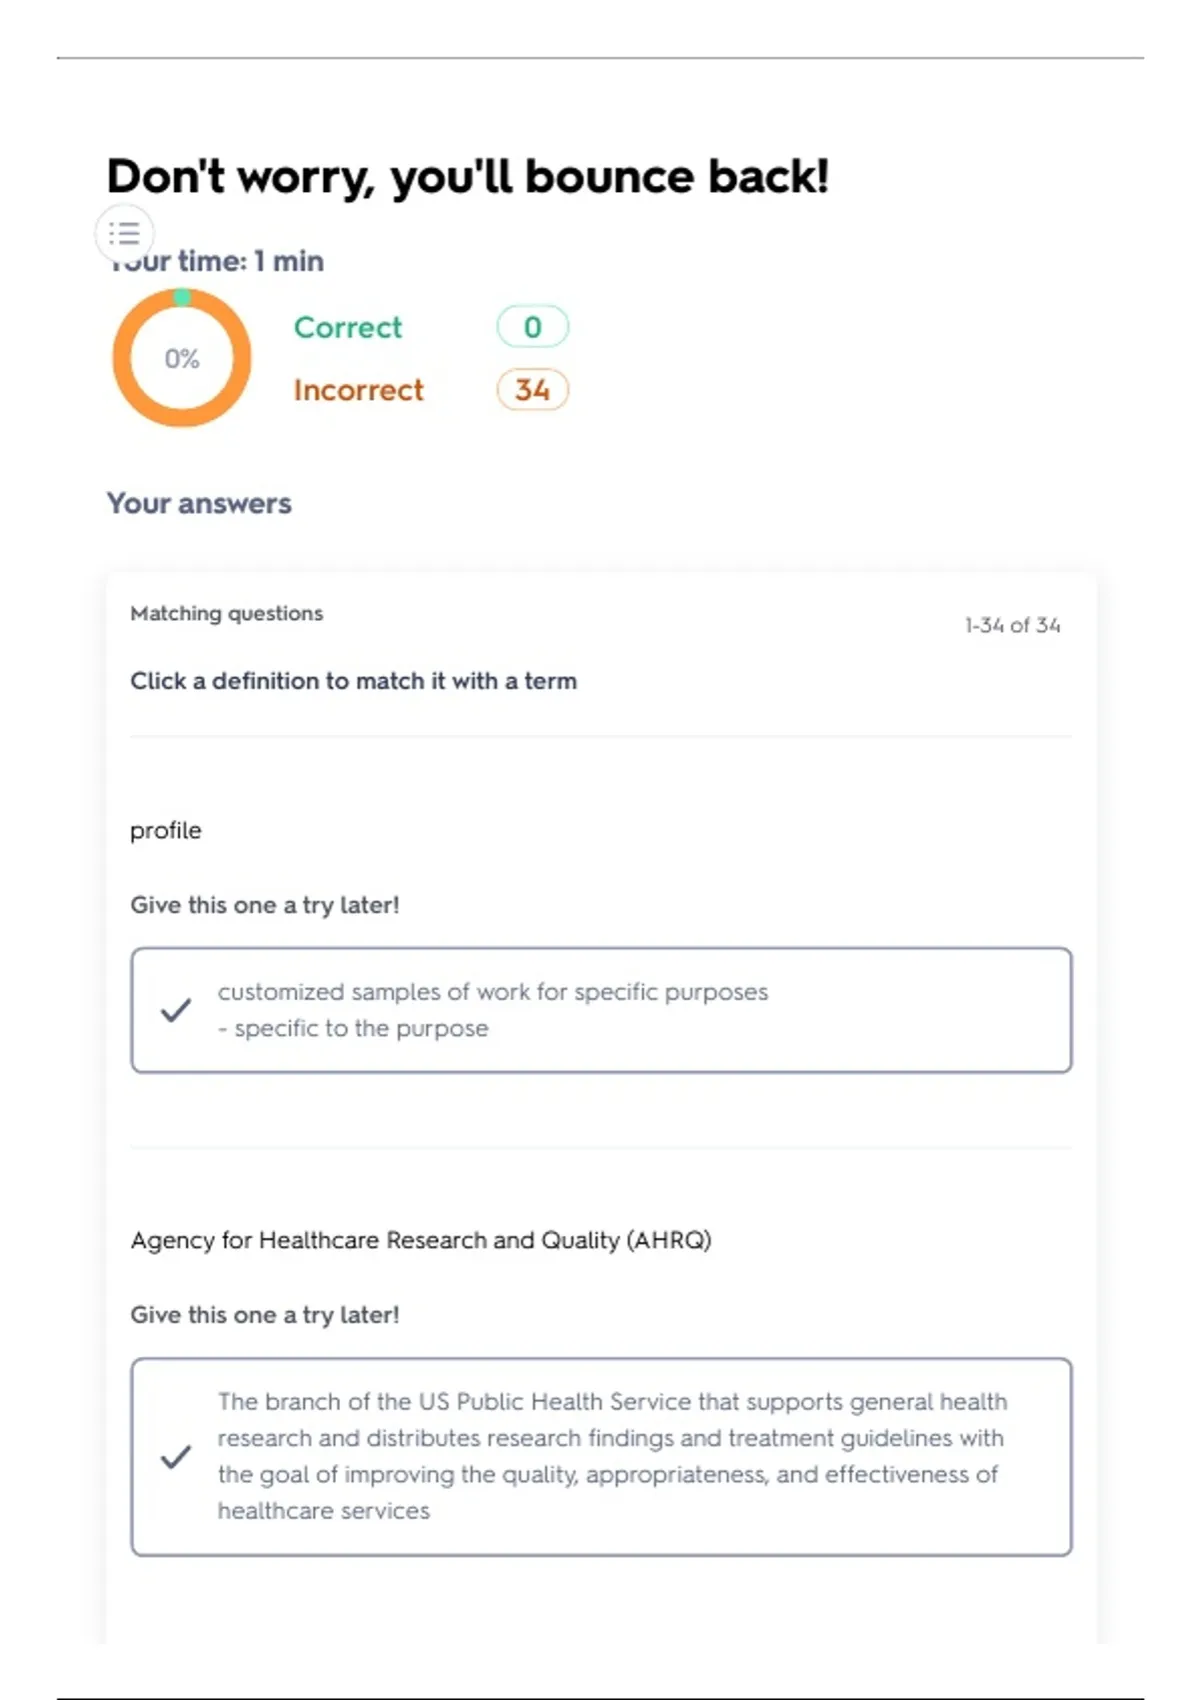The width and height of the screenshot is (1200, 1700).
Task: Click the Incorrect label
Action: coord(359,390)
